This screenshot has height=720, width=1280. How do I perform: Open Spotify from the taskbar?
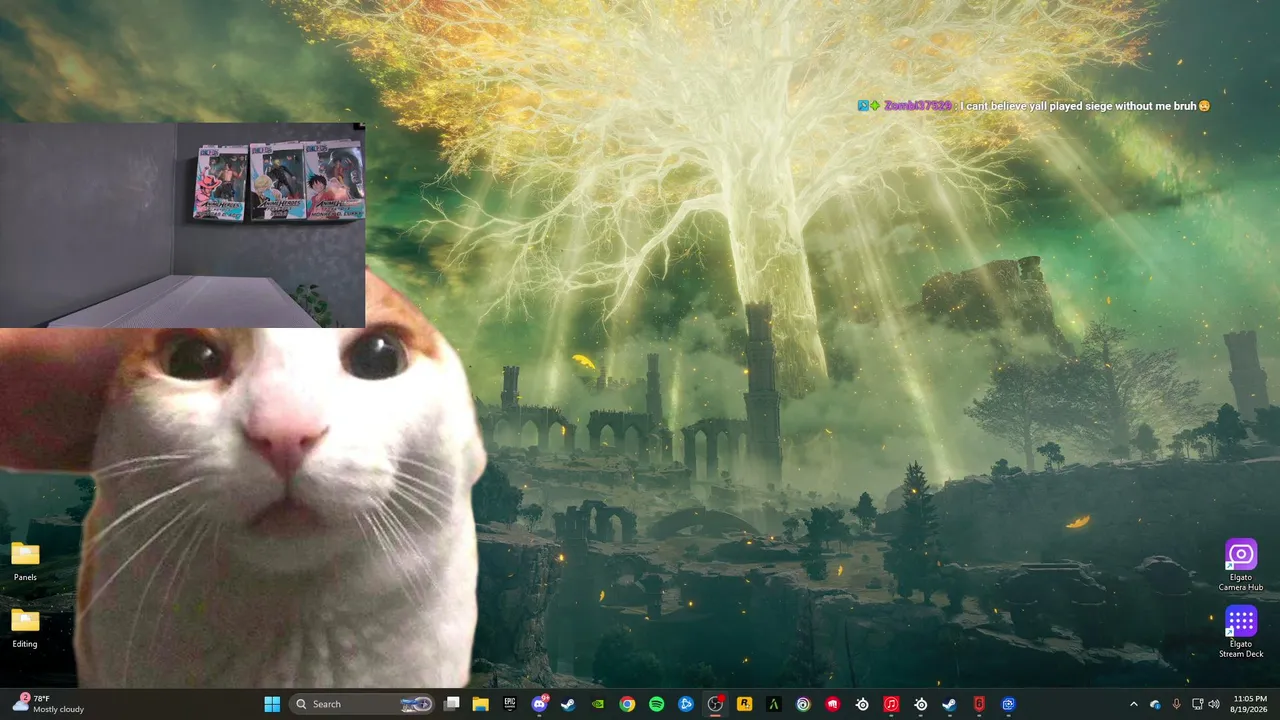656,704
